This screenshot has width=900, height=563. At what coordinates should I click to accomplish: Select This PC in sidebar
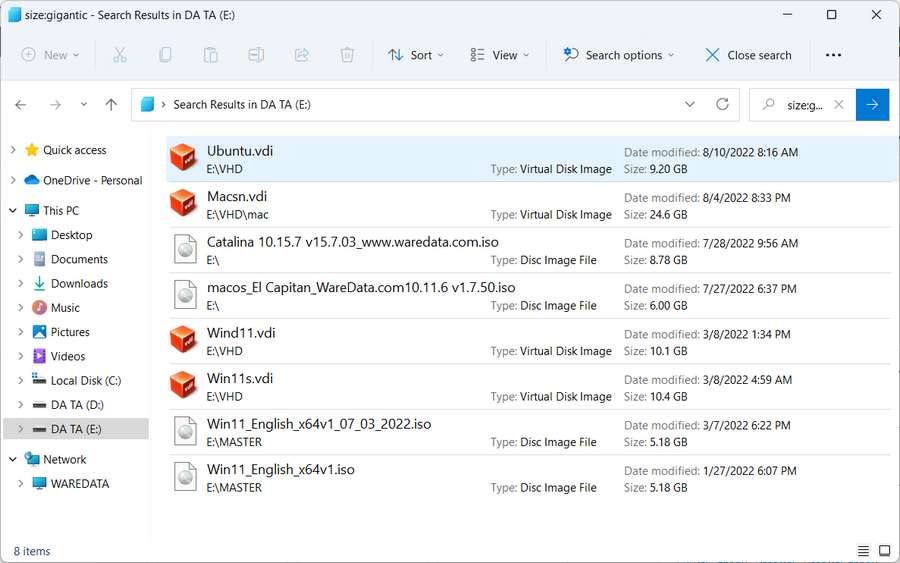coord(61,211)
